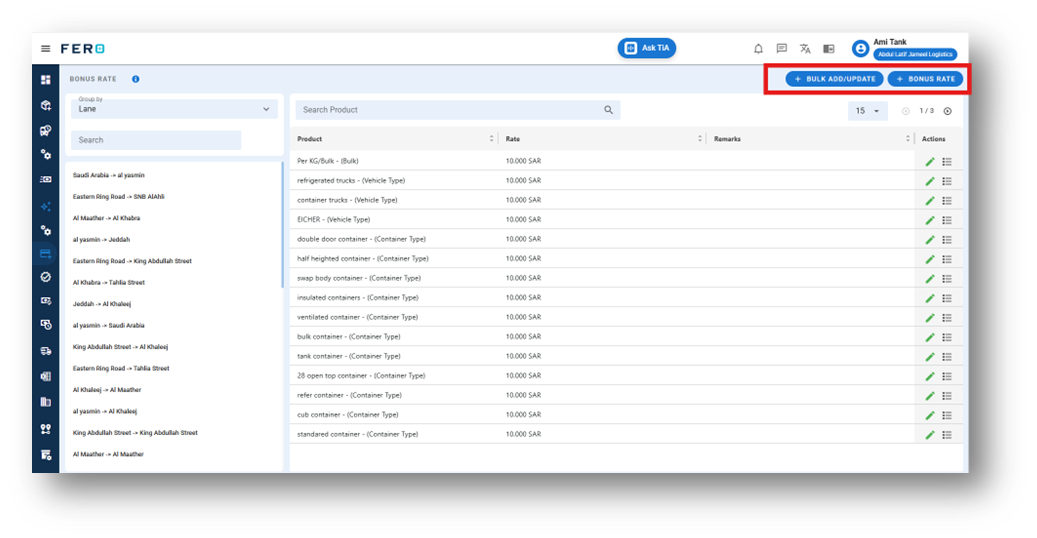Click the FERO logo

click(83, 48)
